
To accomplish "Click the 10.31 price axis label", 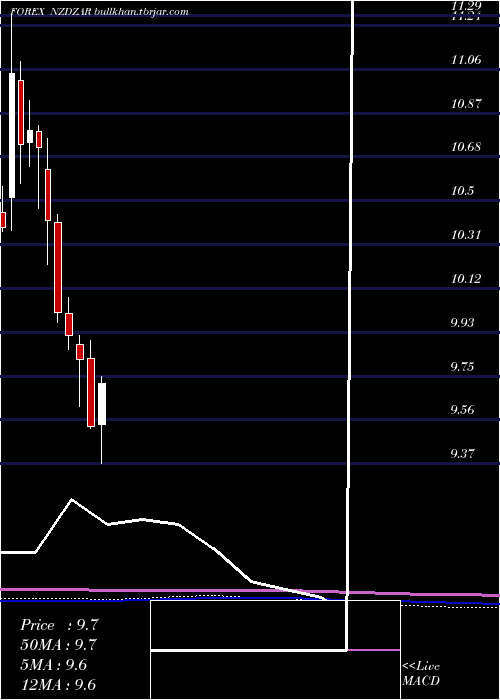I will (466, 234).
